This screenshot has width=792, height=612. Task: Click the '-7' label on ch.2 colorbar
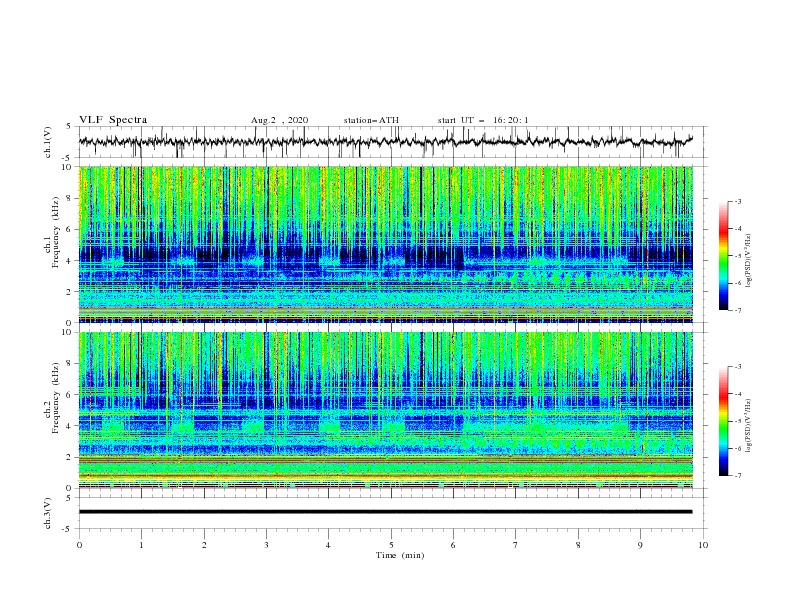click(737, 476)
